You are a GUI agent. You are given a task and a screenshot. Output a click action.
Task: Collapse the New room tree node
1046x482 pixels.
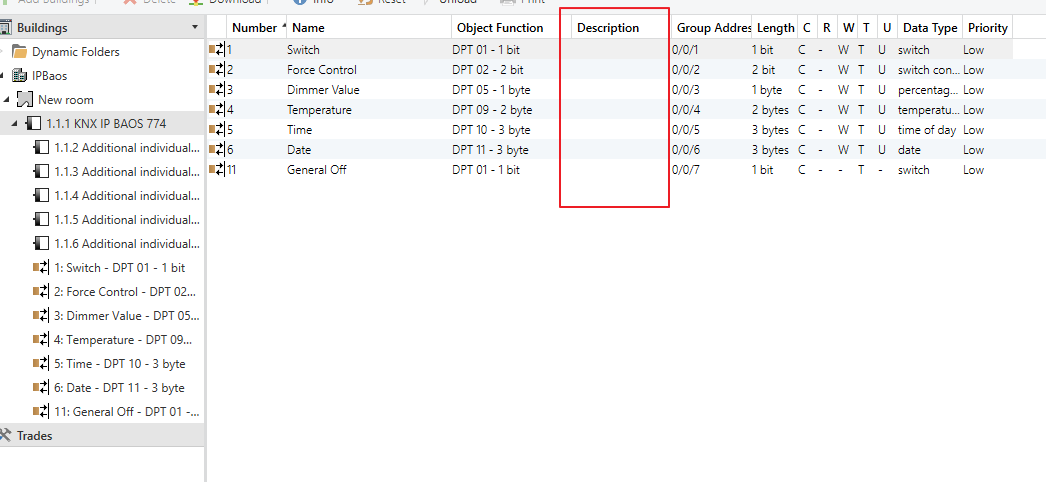(x=7, y=100)
